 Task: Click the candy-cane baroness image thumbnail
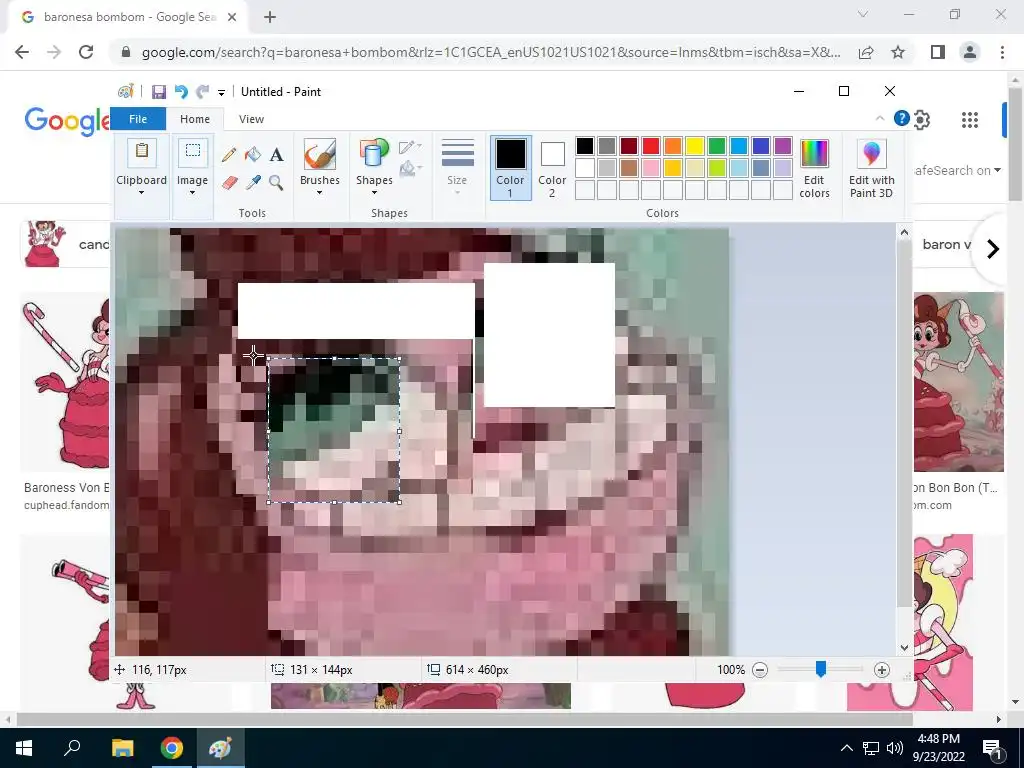click(65, 382)
